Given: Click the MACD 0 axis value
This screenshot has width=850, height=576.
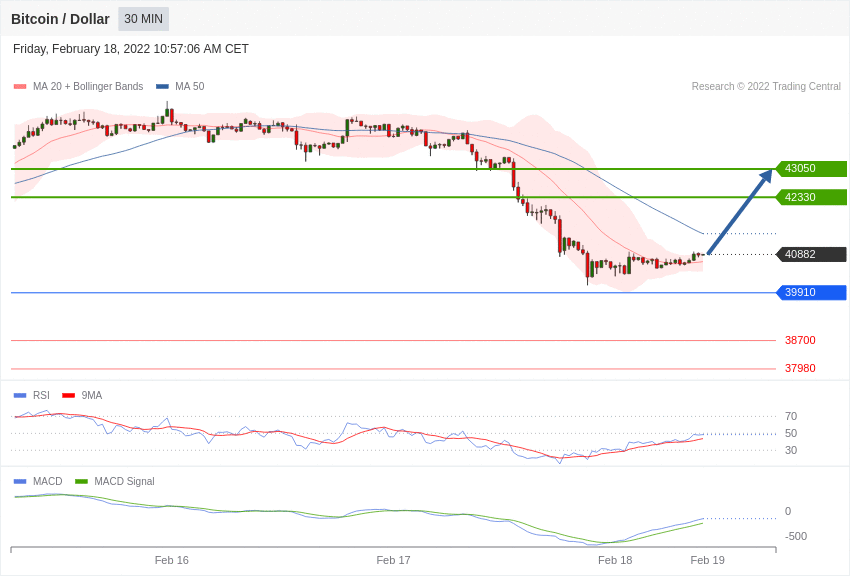Looking at the screenshot, I should click(788, 511).
